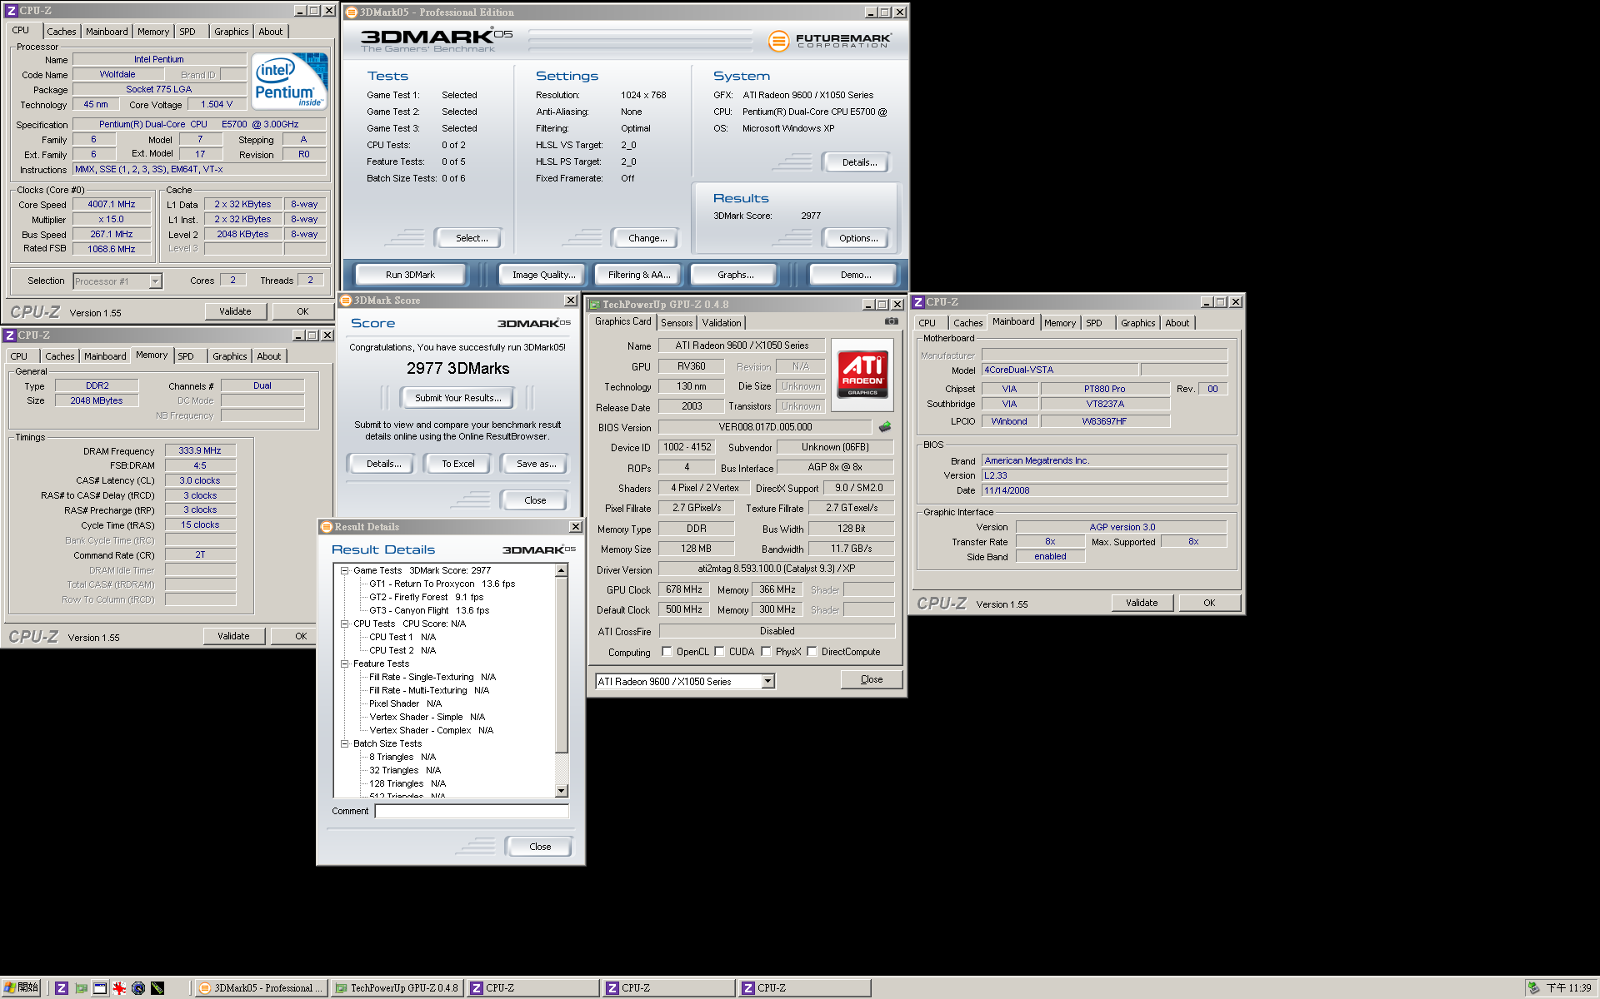Image resolution: width=1600 pixels, height=999 pixels.
Task: Open the GPU selection dropdown in GPU-Z
Action: click(x=768, y=681)
